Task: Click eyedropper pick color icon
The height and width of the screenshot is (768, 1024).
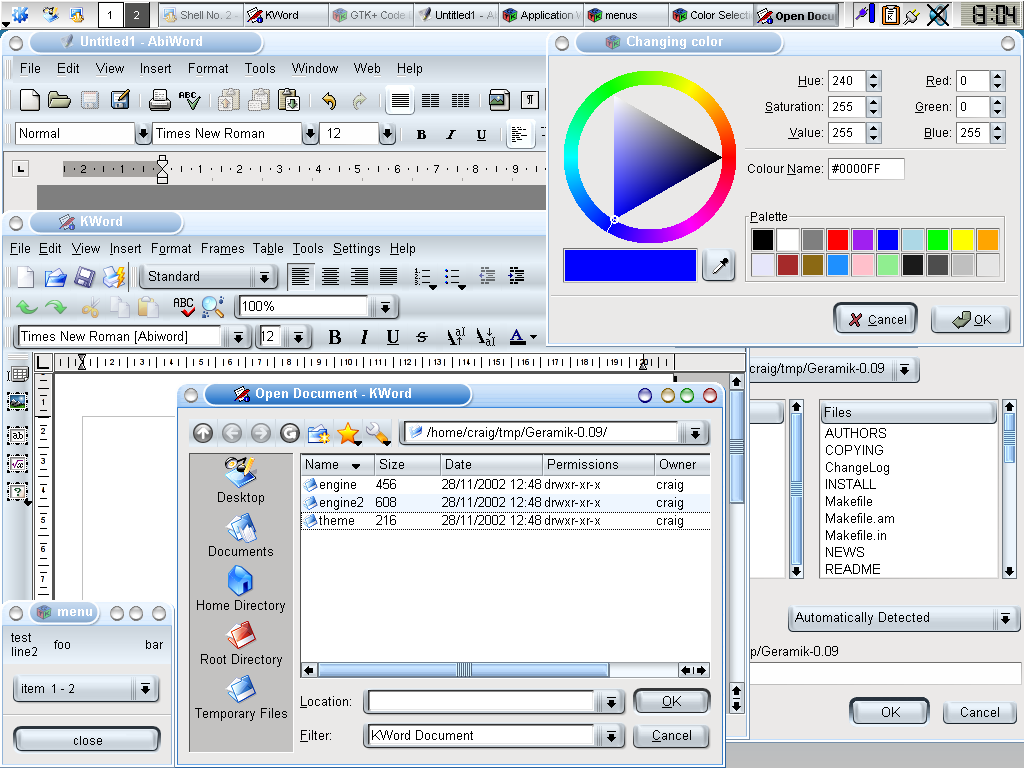Action: click(x=719, y=265)
